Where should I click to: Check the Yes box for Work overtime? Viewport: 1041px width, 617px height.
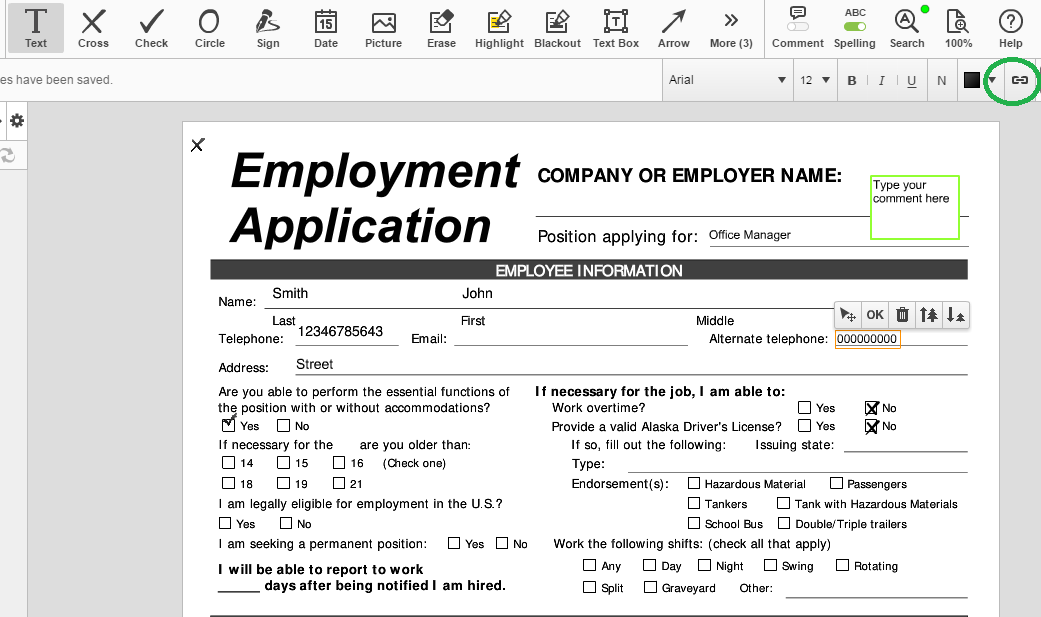(x=804, y=407)
